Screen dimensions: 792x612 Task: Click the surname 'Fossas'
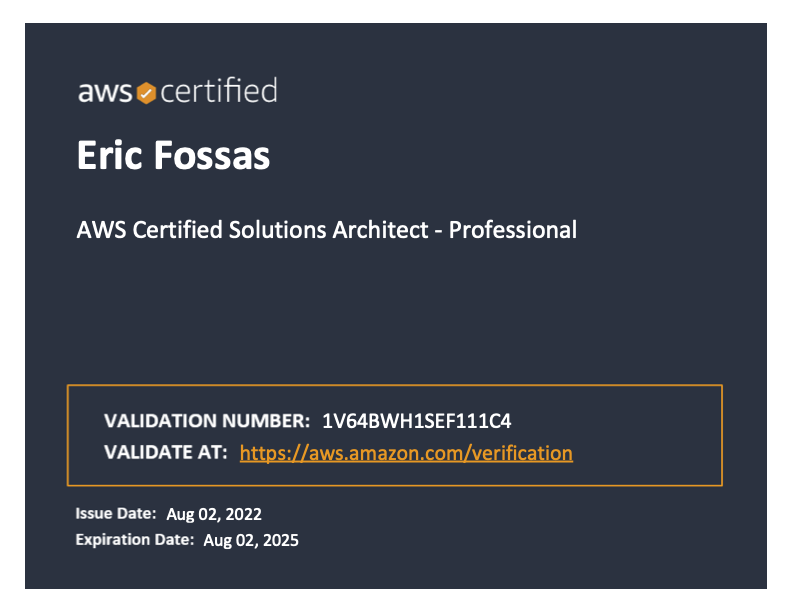pyautogui.click(x=212, y=156)
